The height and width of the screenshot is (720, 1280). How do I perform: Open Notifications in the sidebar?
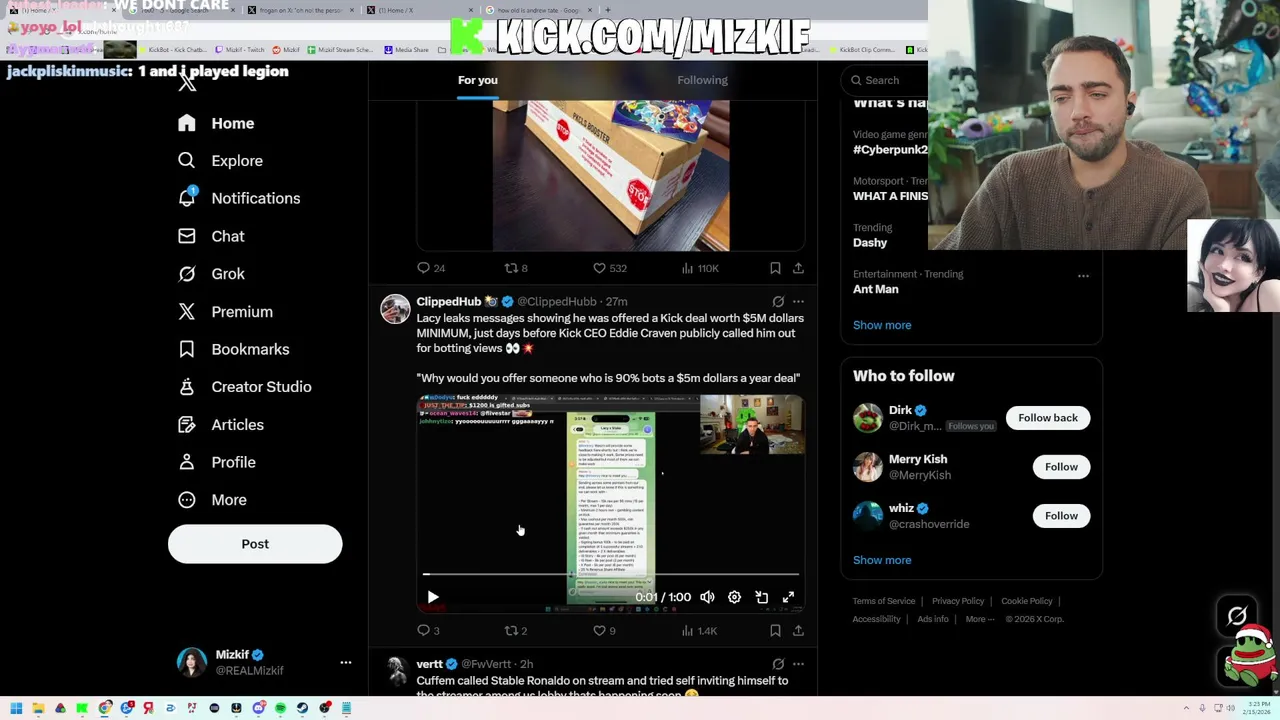point(239,198)
